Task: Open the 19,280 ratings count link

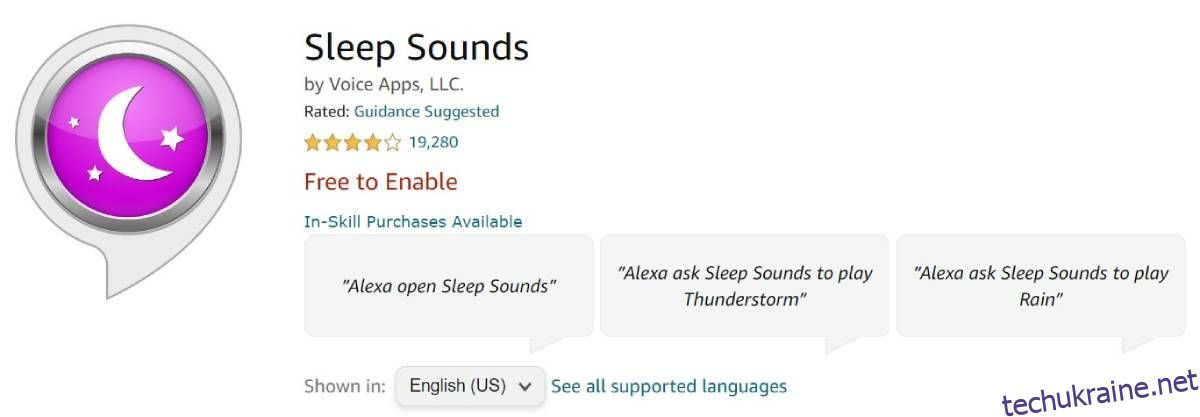Action: (433, 142)
